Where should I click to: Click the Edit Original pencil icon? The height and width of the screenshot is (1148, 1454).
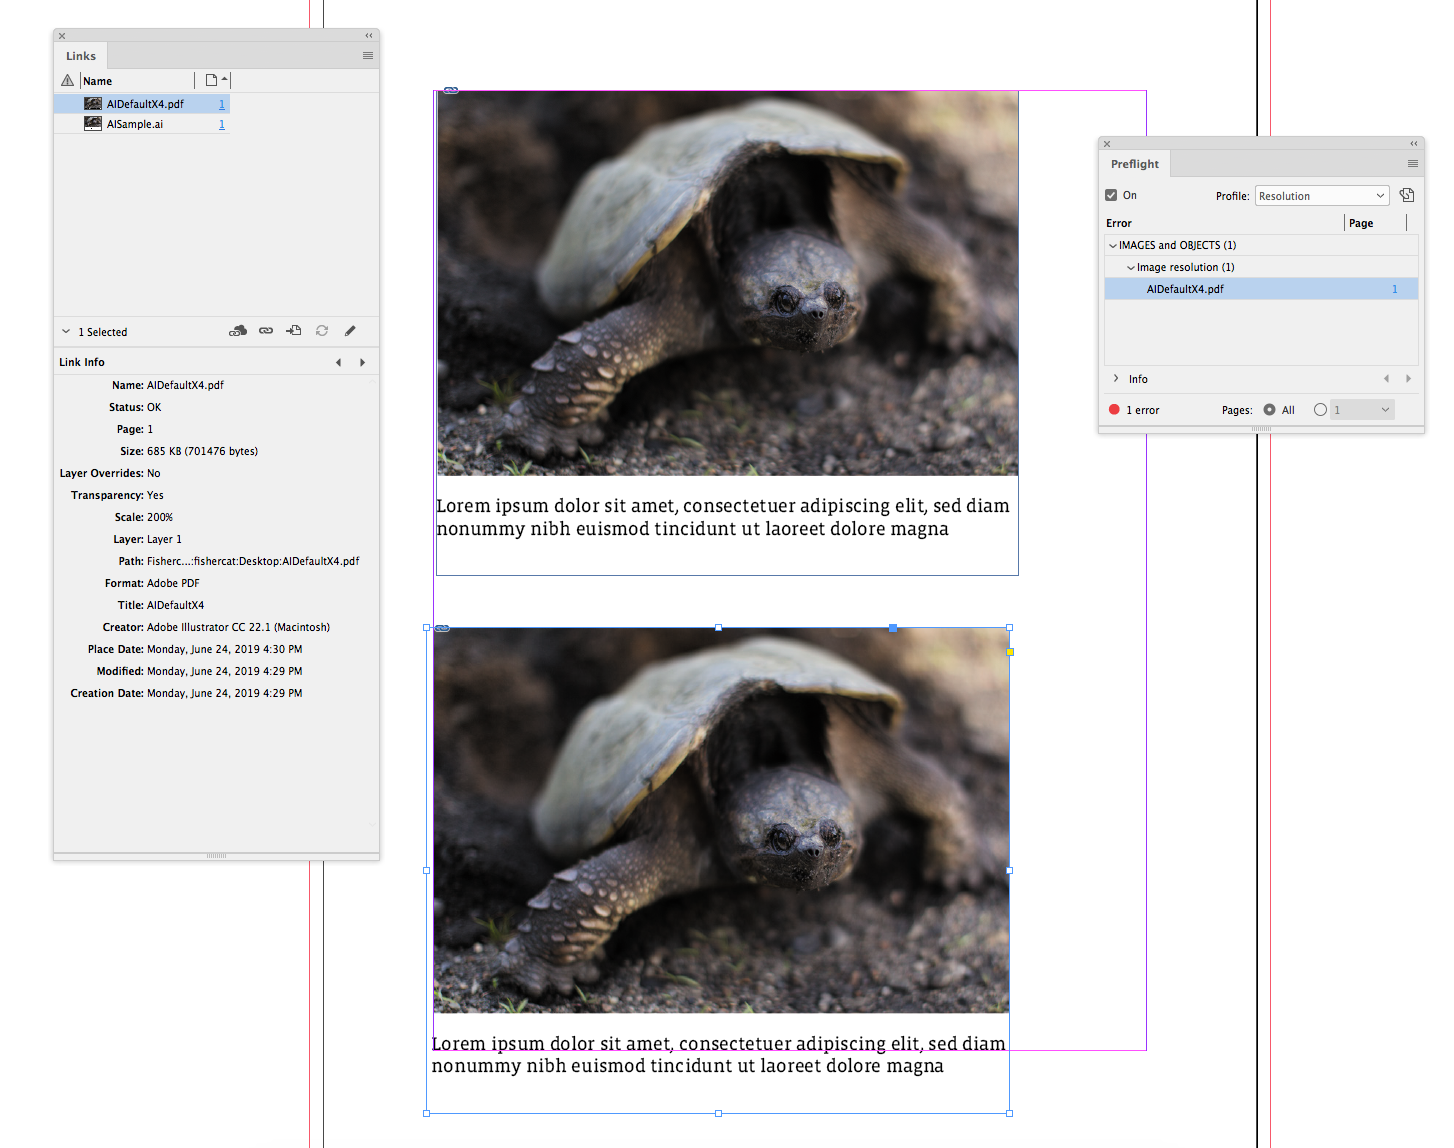(350, 331)
